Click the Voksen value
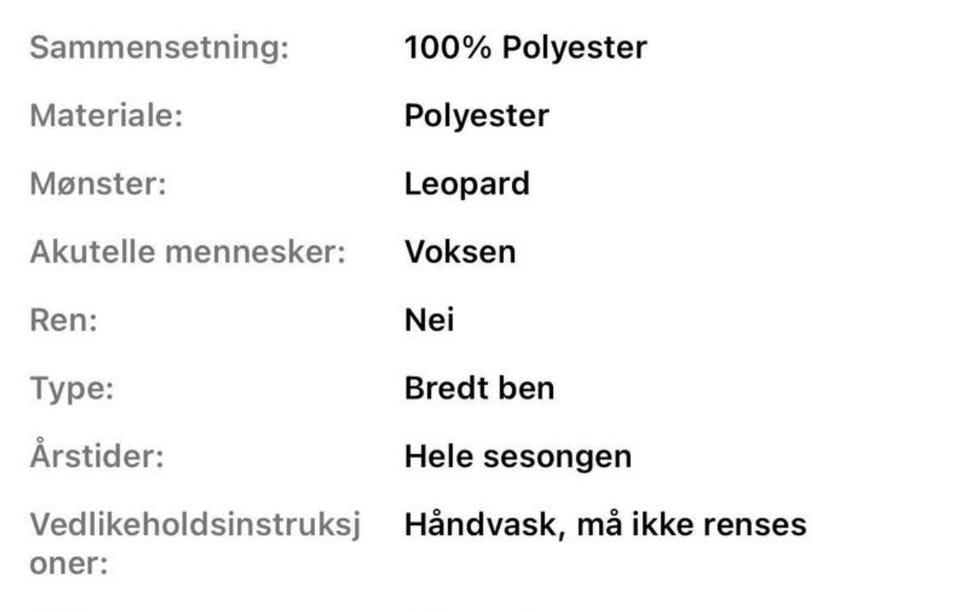Screen dimensions: 960x612 [x=460, y=252]
